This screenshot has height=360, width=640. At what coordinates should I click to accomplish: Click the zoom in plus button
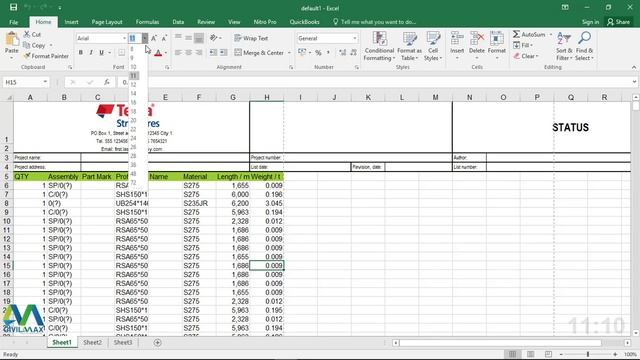point(615,354)
